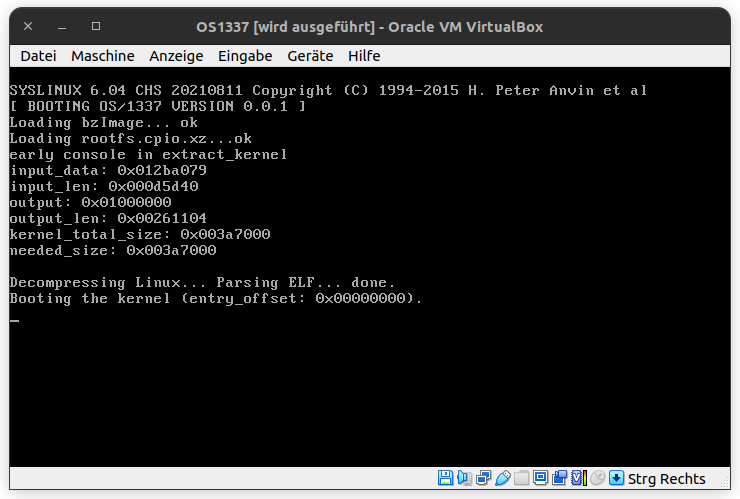
Task: Click the greyed shared folders status icon
Action: click(521, 478)
